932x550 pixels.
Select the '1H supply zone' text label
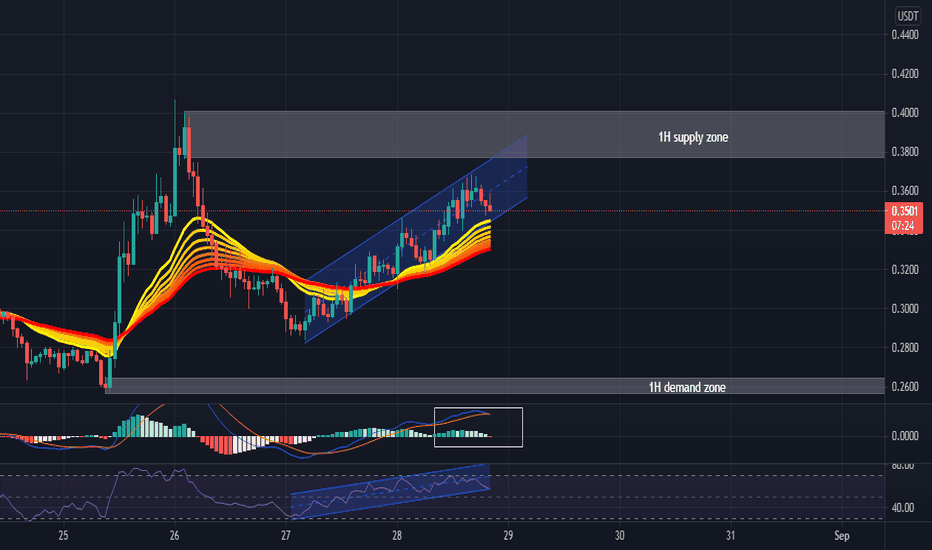693,137
